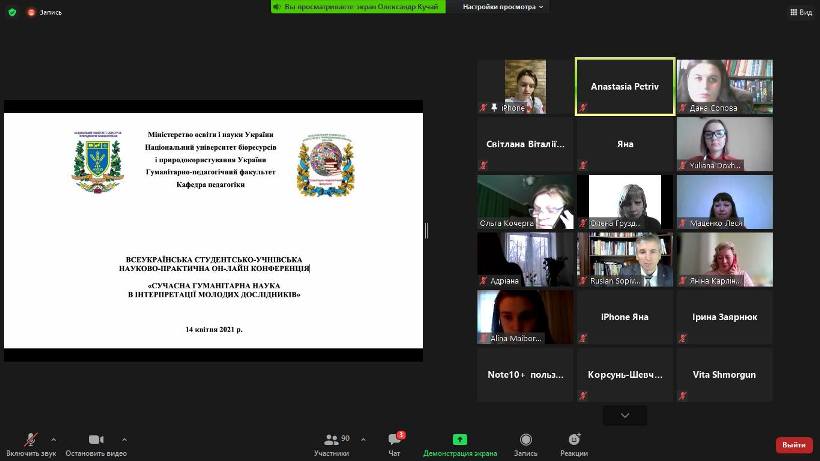Viewport: 820px width, 461px height.
Task: Select the Олена Грузд... video tile
Action: click(625, 202)
